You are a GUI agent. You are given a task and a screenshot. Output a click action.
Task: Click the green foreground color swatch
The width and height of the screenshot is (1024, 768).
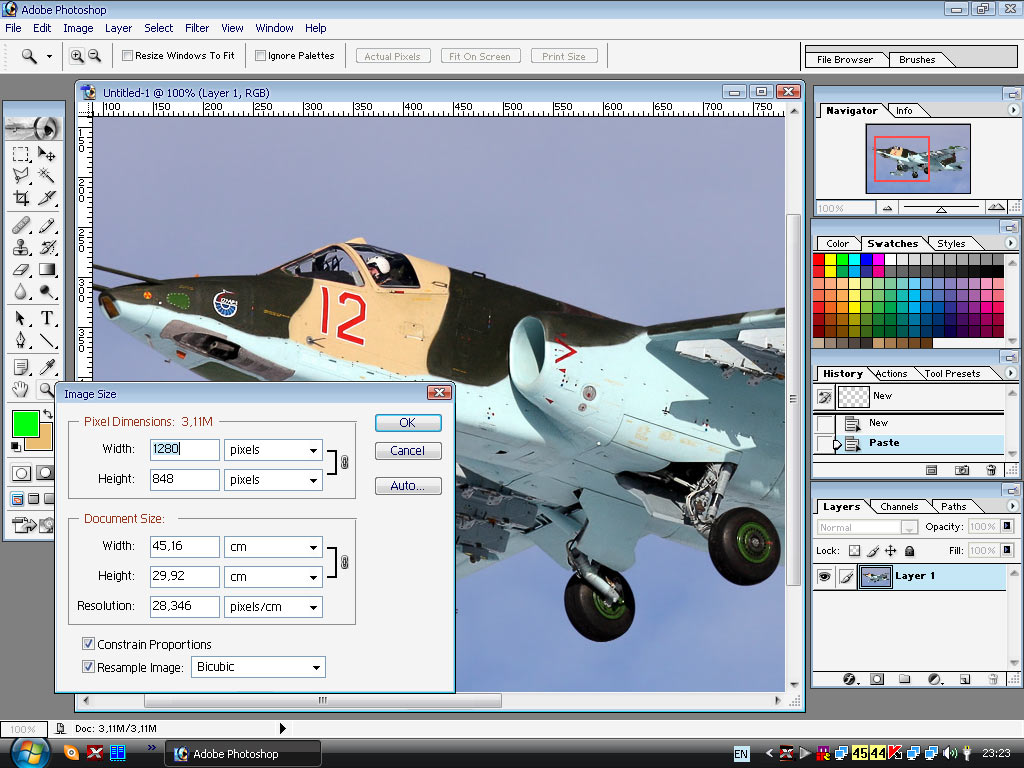(x=26, y=422)
